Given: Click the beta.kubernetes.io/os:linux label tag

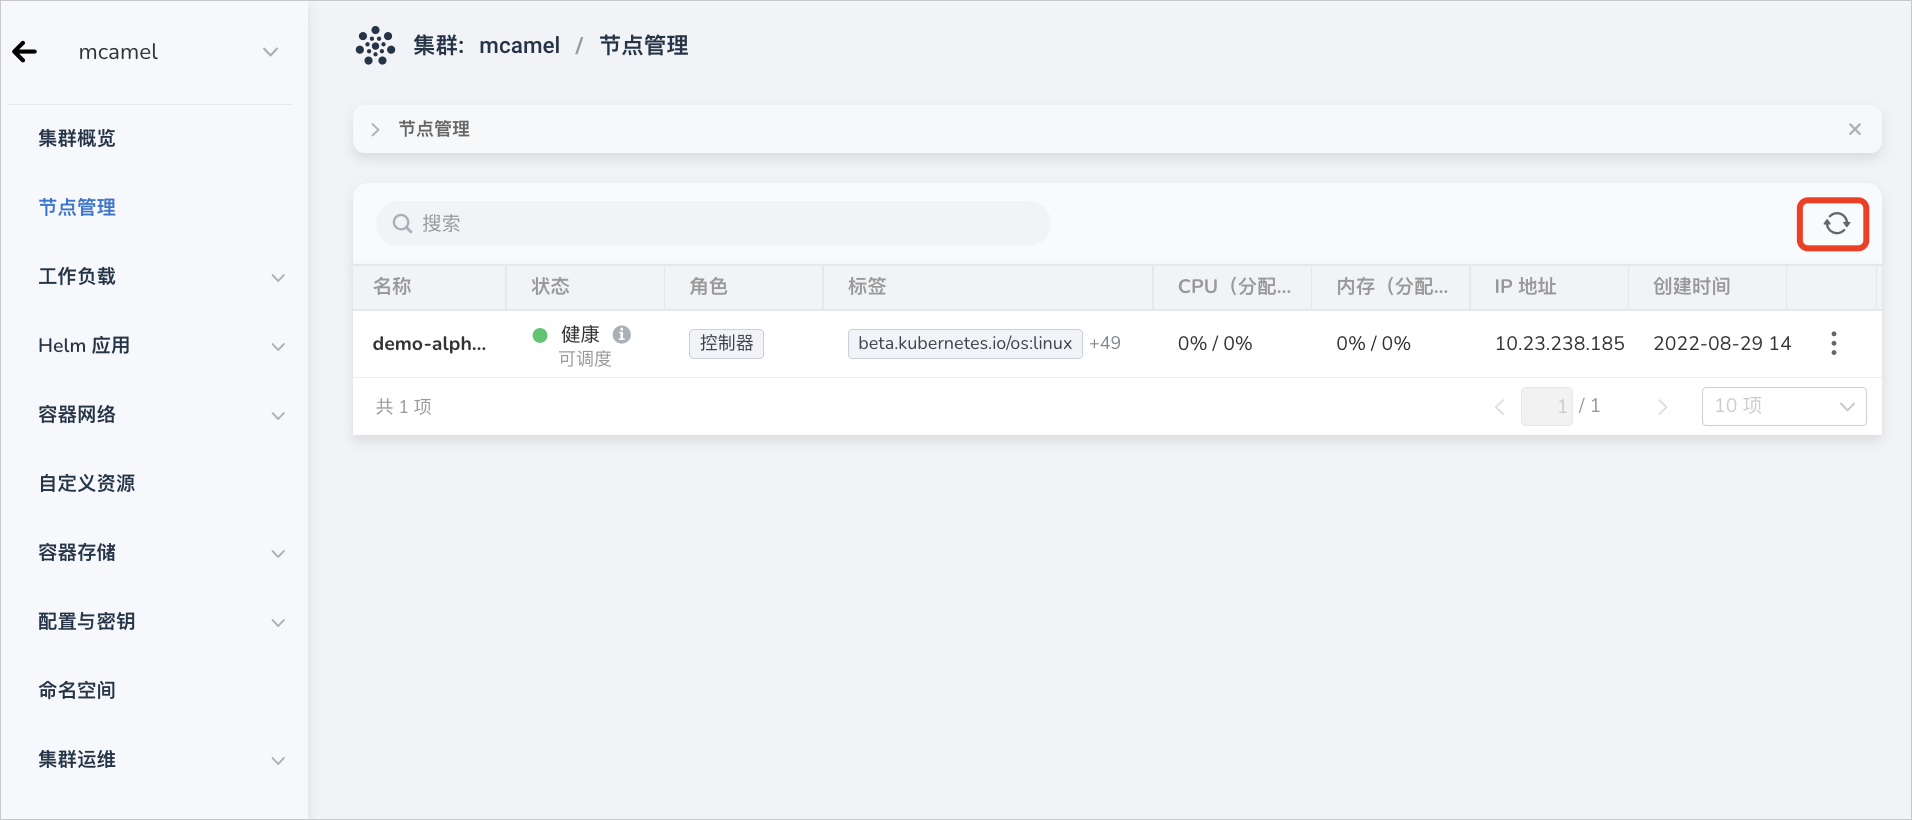Looking at the screenshot, I should [965, 343].
